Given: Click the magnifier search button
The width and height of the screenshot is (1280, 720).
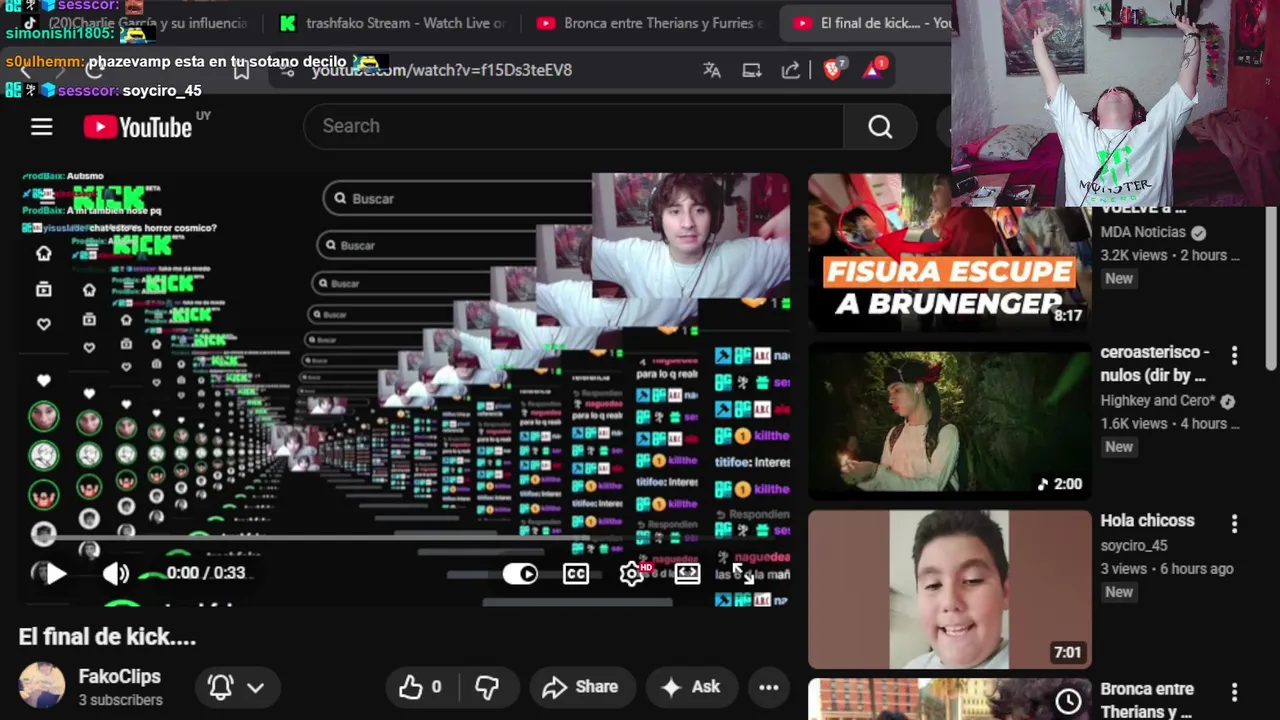Looking at the screenshot, I should point(880,126).
